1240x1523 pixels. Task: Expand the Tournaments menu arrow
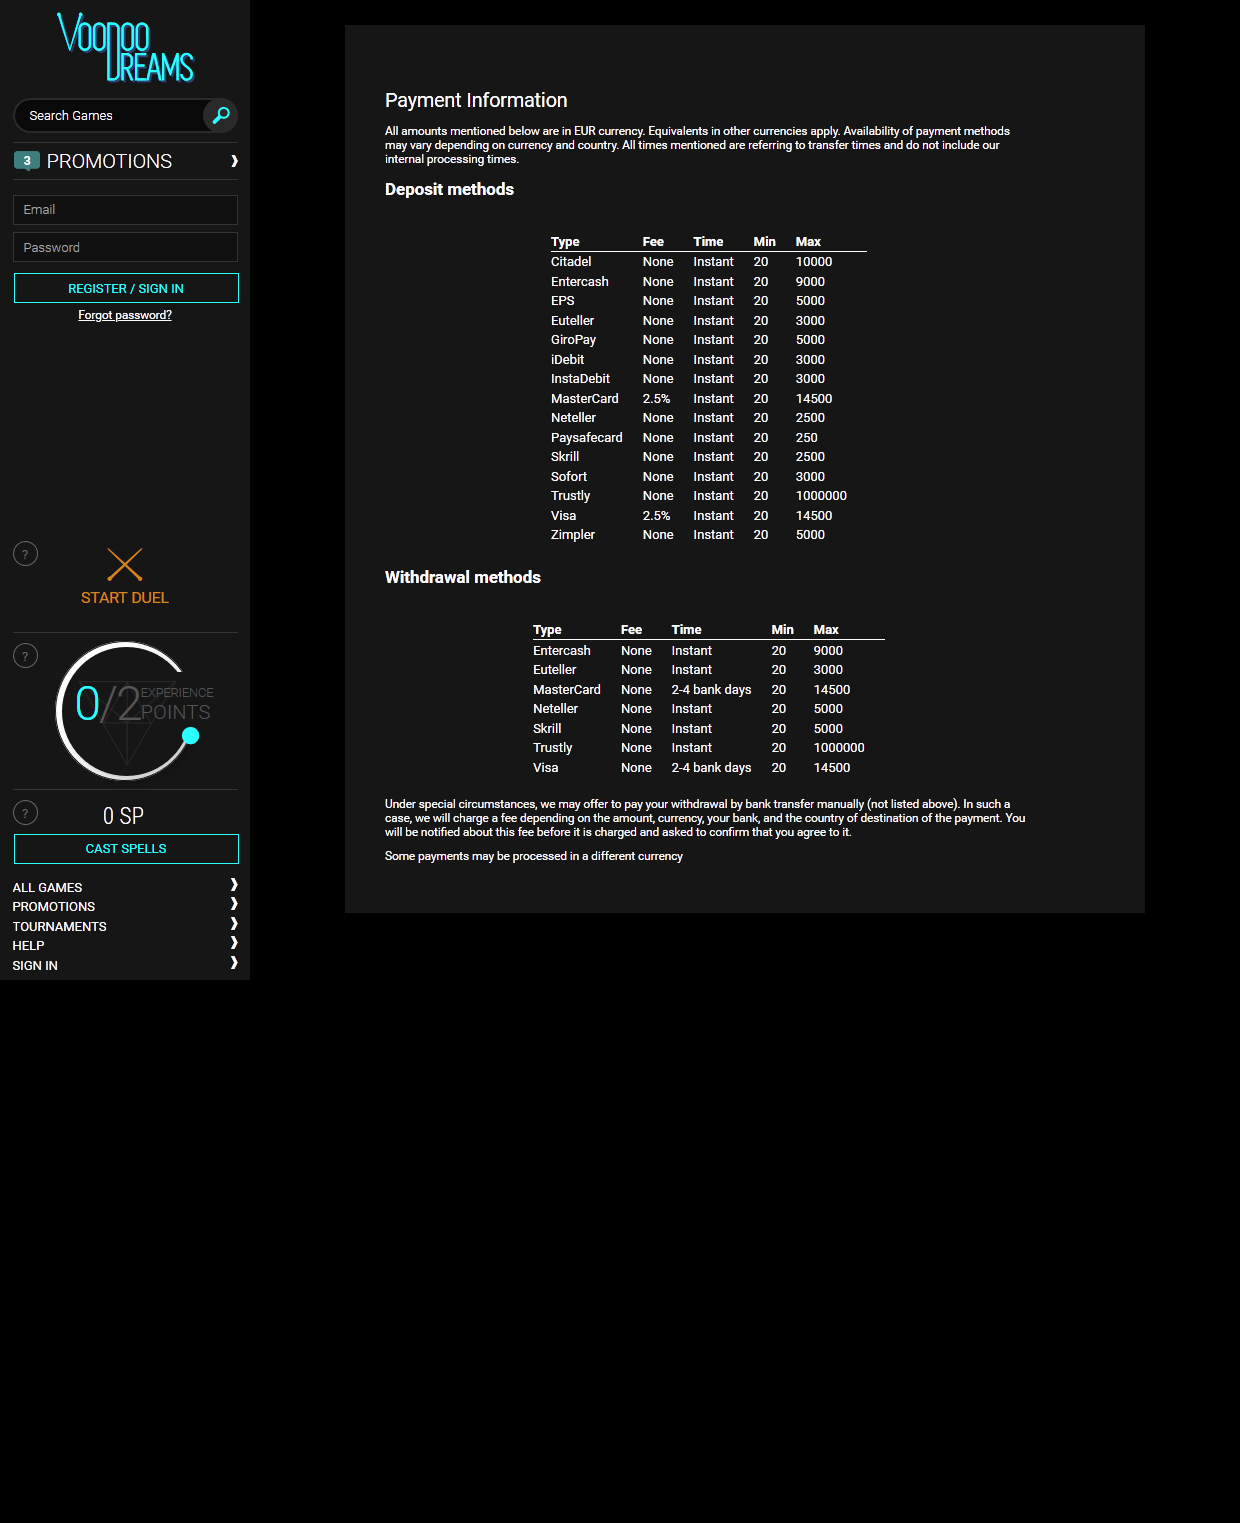234,924
